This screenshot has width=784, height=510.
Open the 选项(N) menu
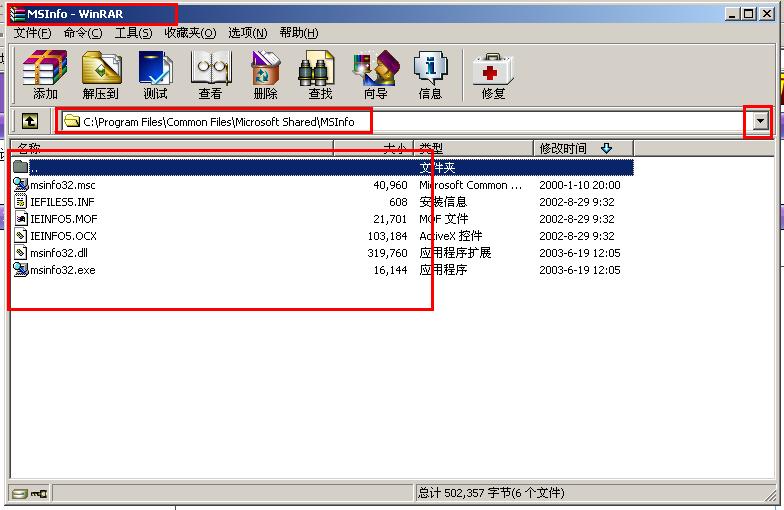click(248, 33)
